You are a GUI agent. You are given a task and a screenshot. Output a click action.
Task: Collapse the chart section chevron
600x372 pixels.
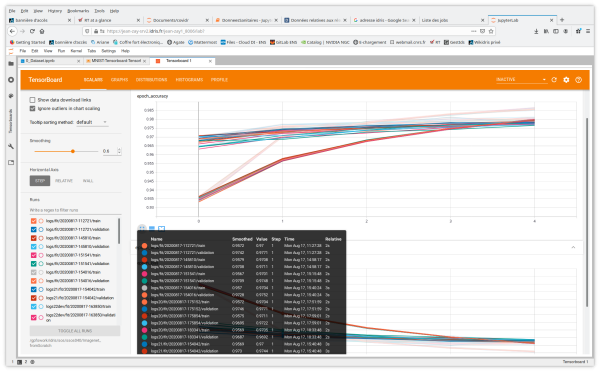pyautogui.click(x=573, y=247)
